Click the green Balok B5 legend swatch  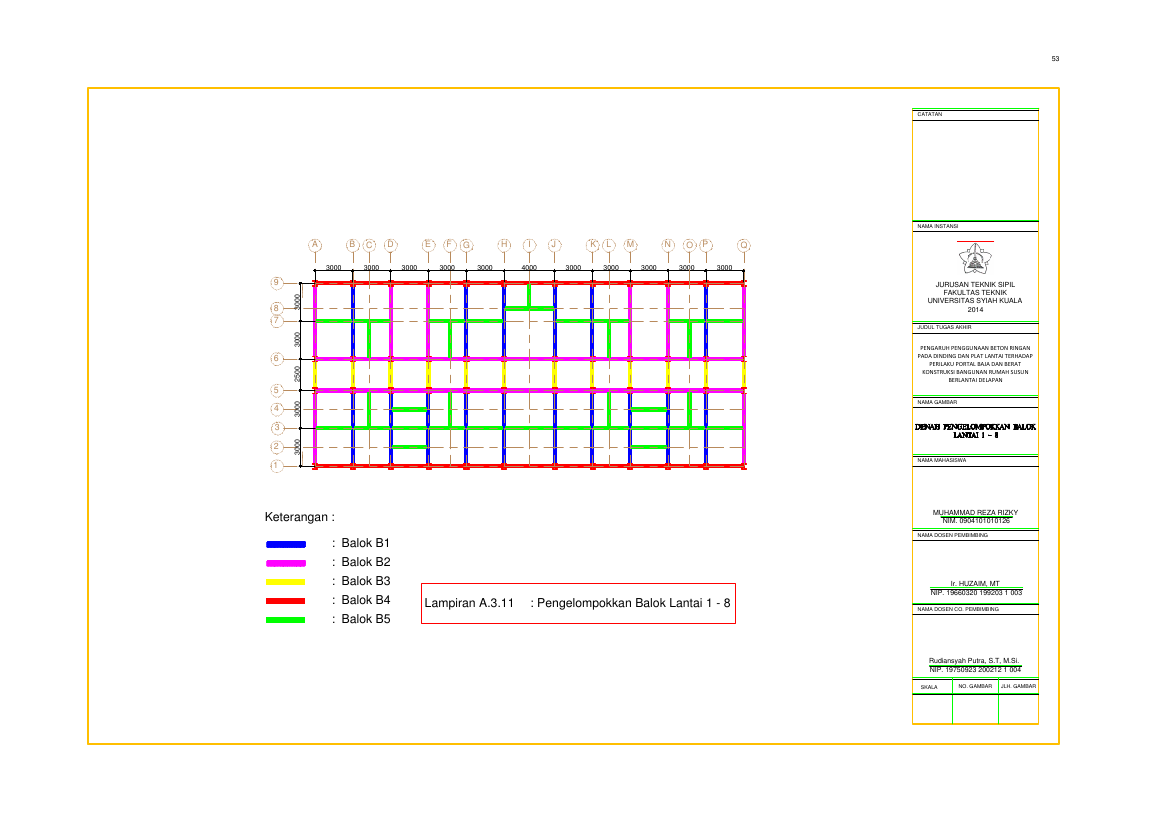point(286,620)
